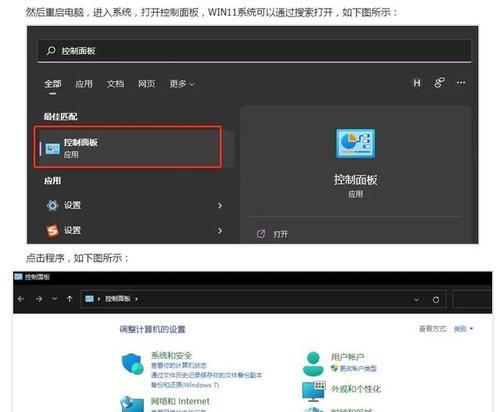
Task: Click the Control Panel search field
Action: click(472, 300)
